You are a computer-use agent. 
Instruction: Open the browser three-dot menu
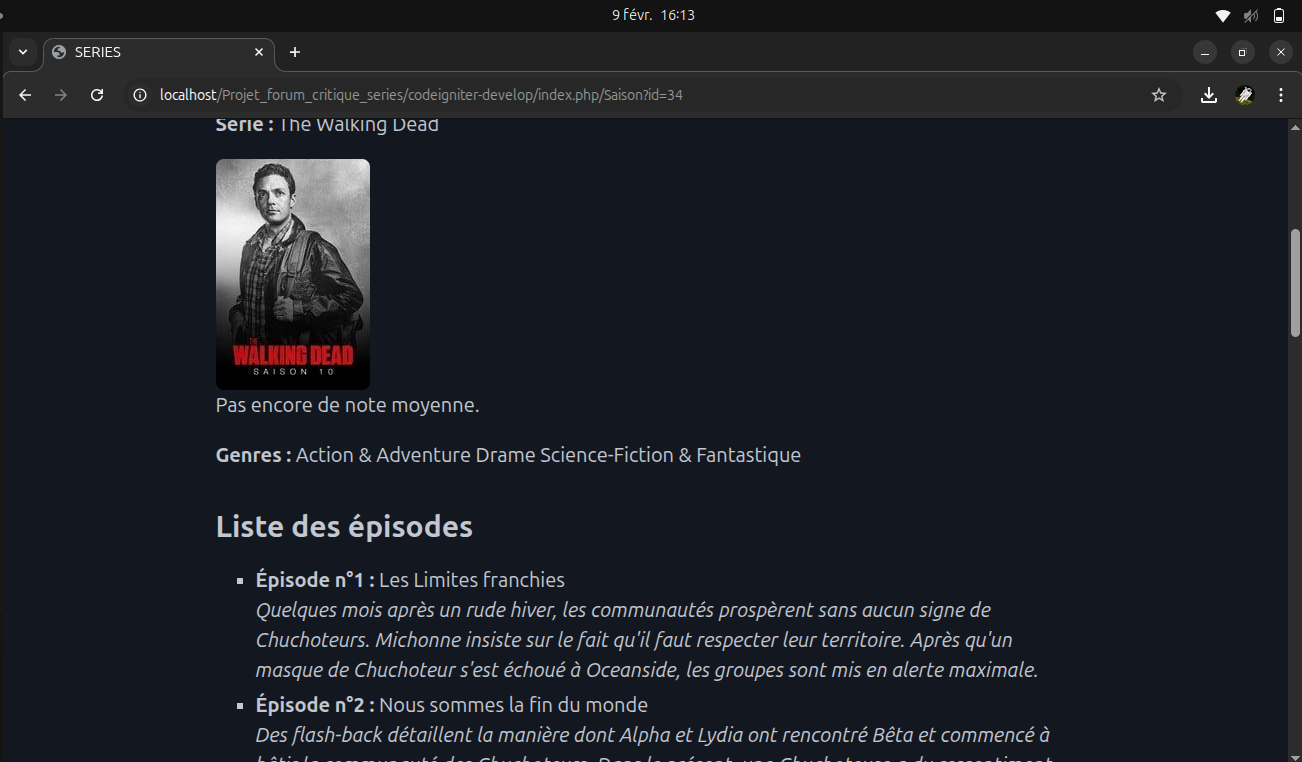[x=1281, y=95]
